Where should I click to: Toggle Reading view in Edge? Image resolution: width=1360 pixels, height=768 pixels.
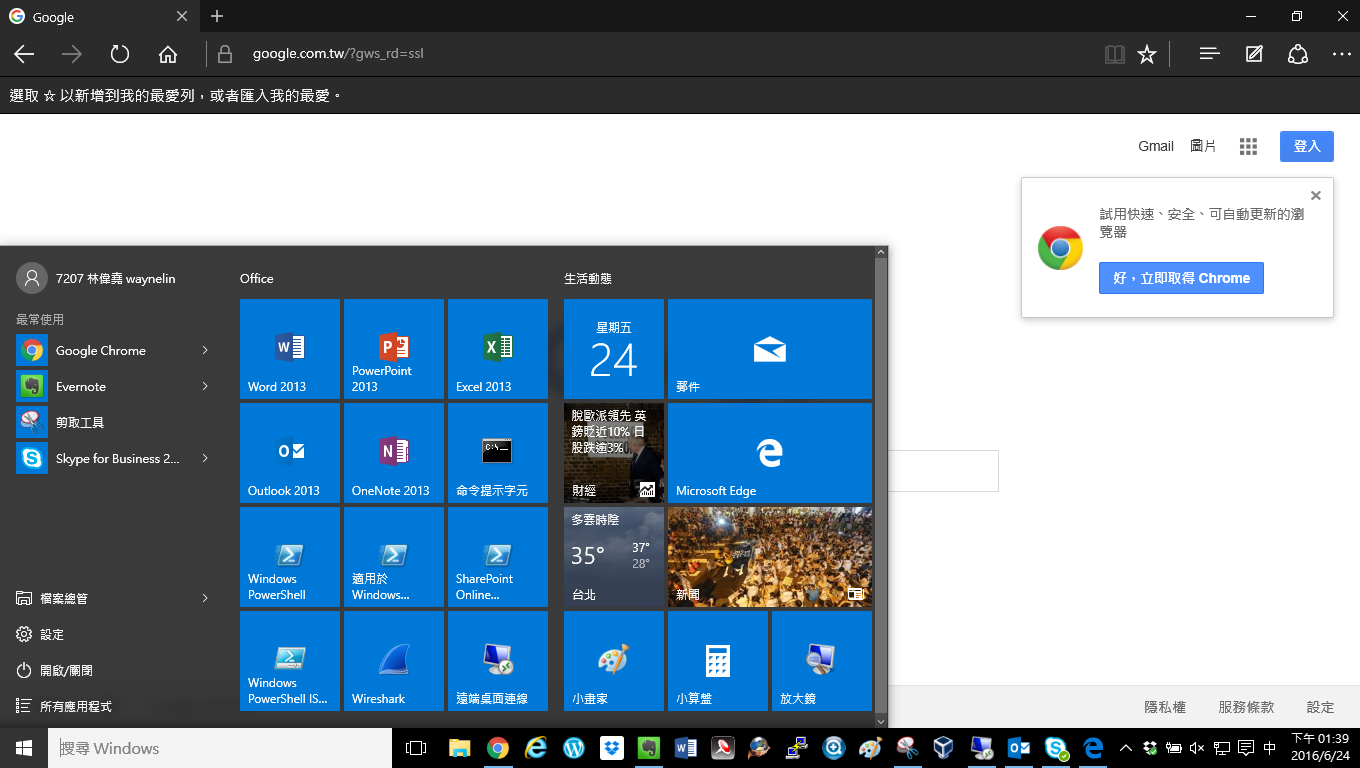(x=1115, y=54)
